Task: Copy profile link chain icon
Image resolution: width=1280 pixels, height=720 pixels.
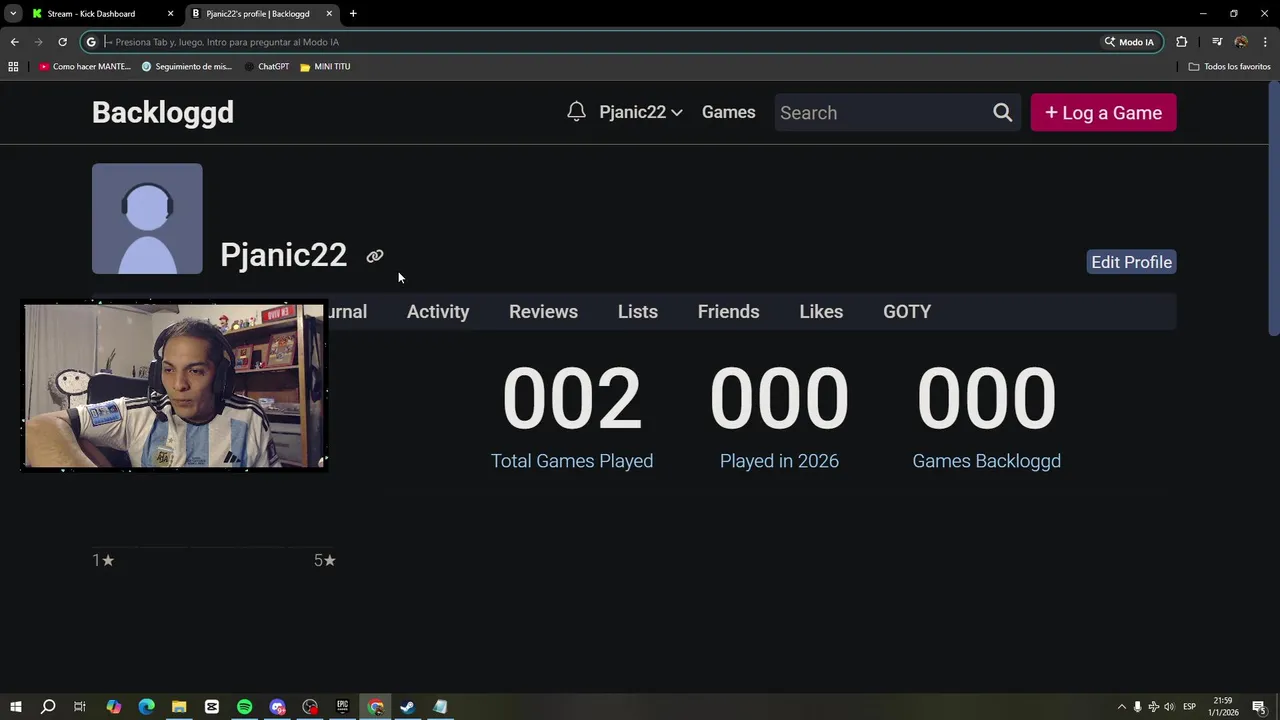Action: 375,256
